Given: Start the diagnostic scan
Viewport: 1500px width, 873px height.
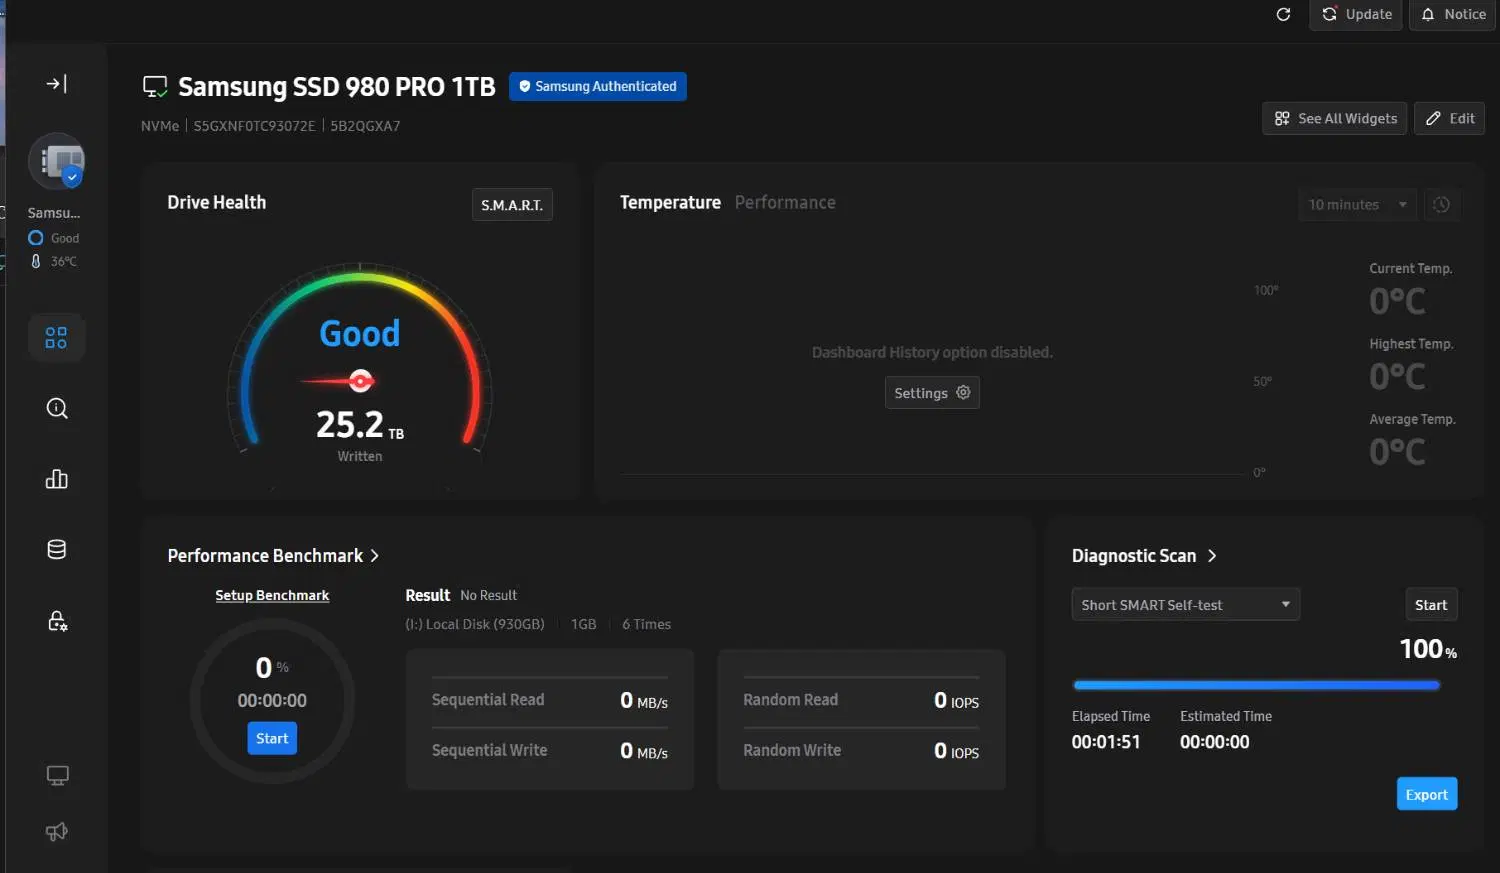Looking at the screenshot, I should click(1431, 605).
